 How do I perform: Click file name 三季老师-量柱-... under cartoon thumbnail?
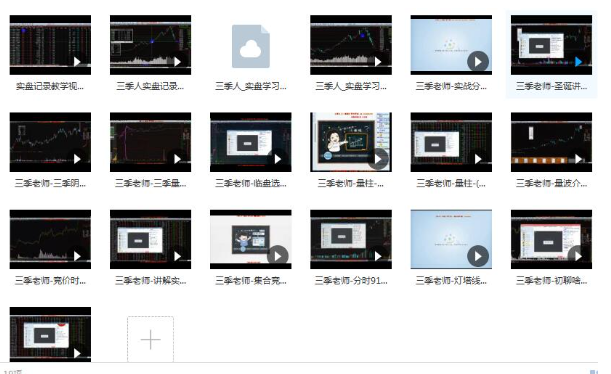tap(351, 183)
